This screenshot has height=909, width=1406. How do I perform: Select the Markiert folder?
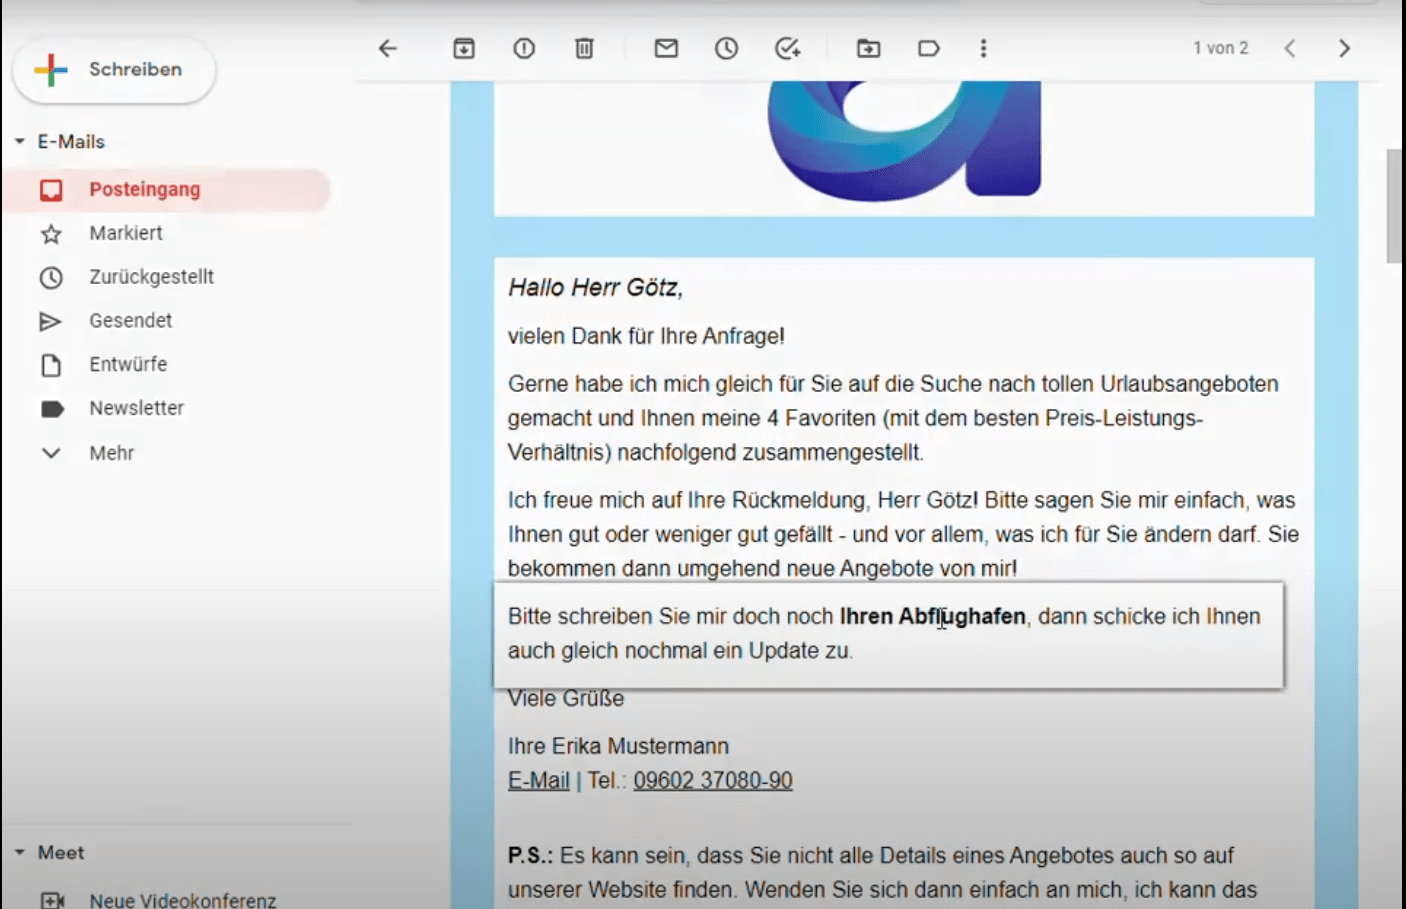point(125,233)
